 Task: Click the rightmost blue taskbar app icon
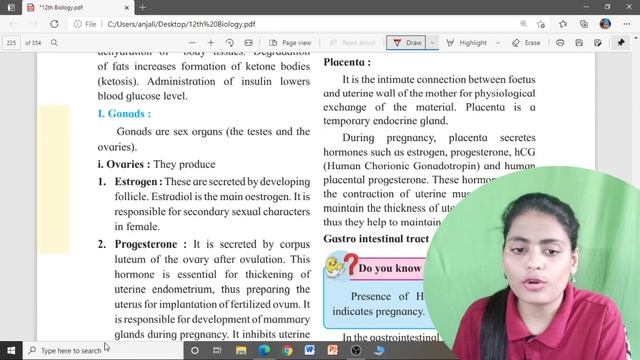(379, 350)
